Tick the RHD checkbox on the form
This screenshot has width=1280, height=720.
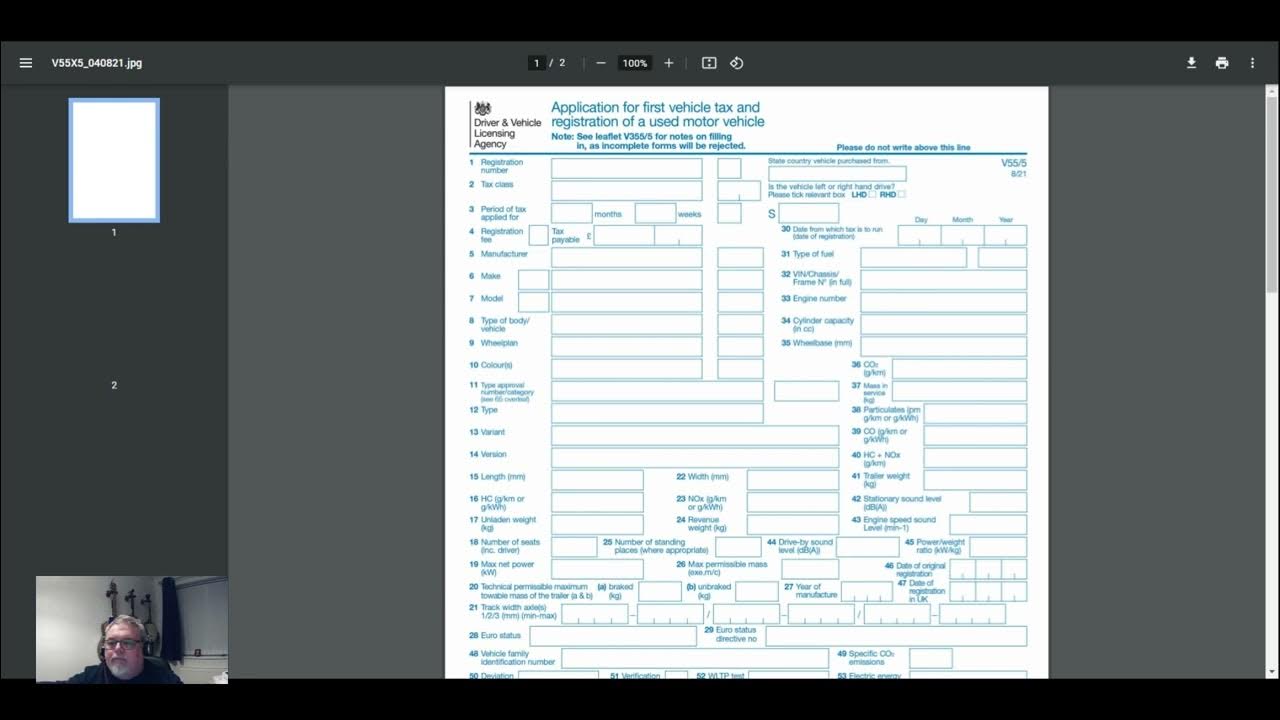pyautogui.click(x=901, y=194)
